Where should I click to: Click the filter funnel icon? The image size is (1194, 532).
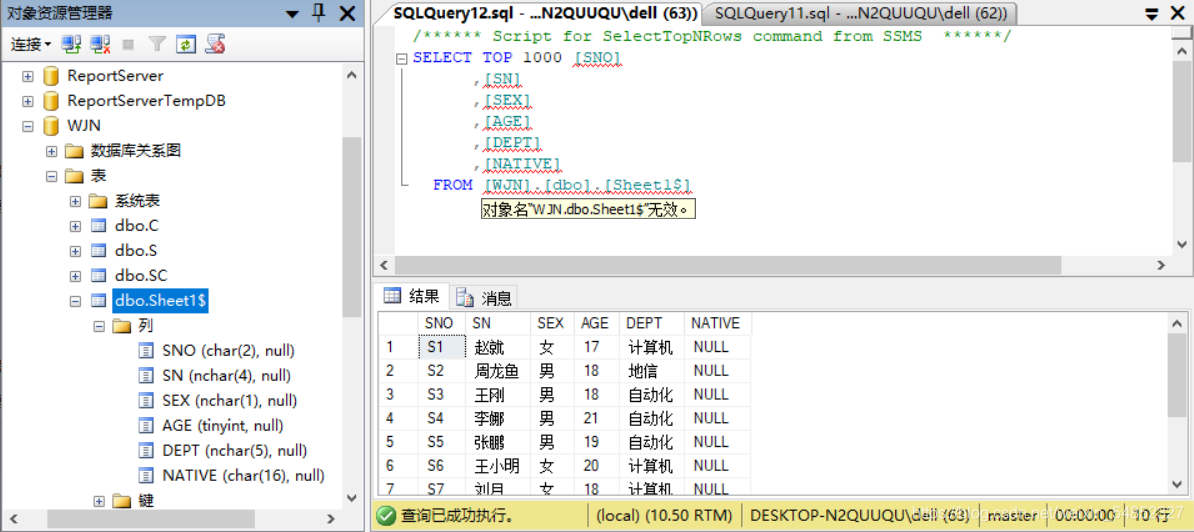tap(157, 45)
